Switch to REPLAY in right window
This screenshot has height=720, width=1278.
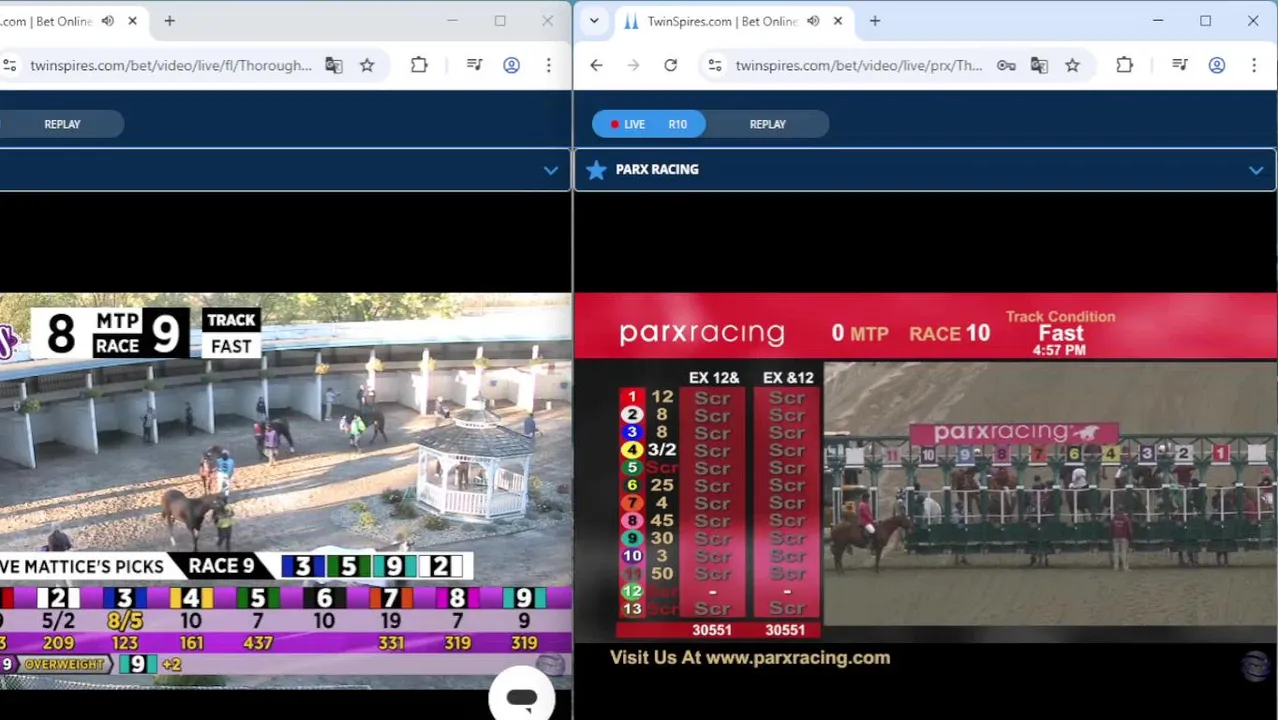[x=768, y=124]
